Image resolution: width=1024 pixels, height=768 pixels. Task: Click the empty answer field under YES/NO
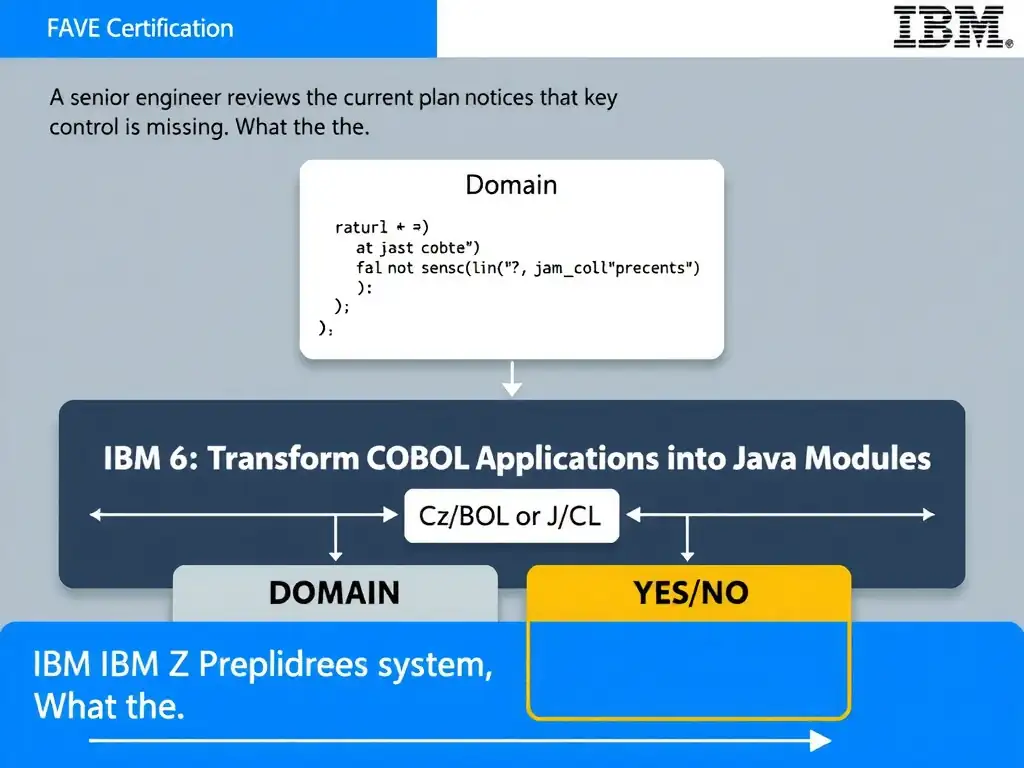pos(688,670)
